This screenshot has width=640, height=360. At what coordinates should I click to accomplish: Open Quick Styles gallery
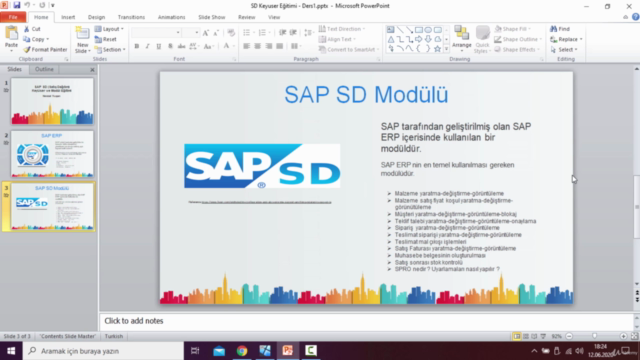tap(482, 39)
